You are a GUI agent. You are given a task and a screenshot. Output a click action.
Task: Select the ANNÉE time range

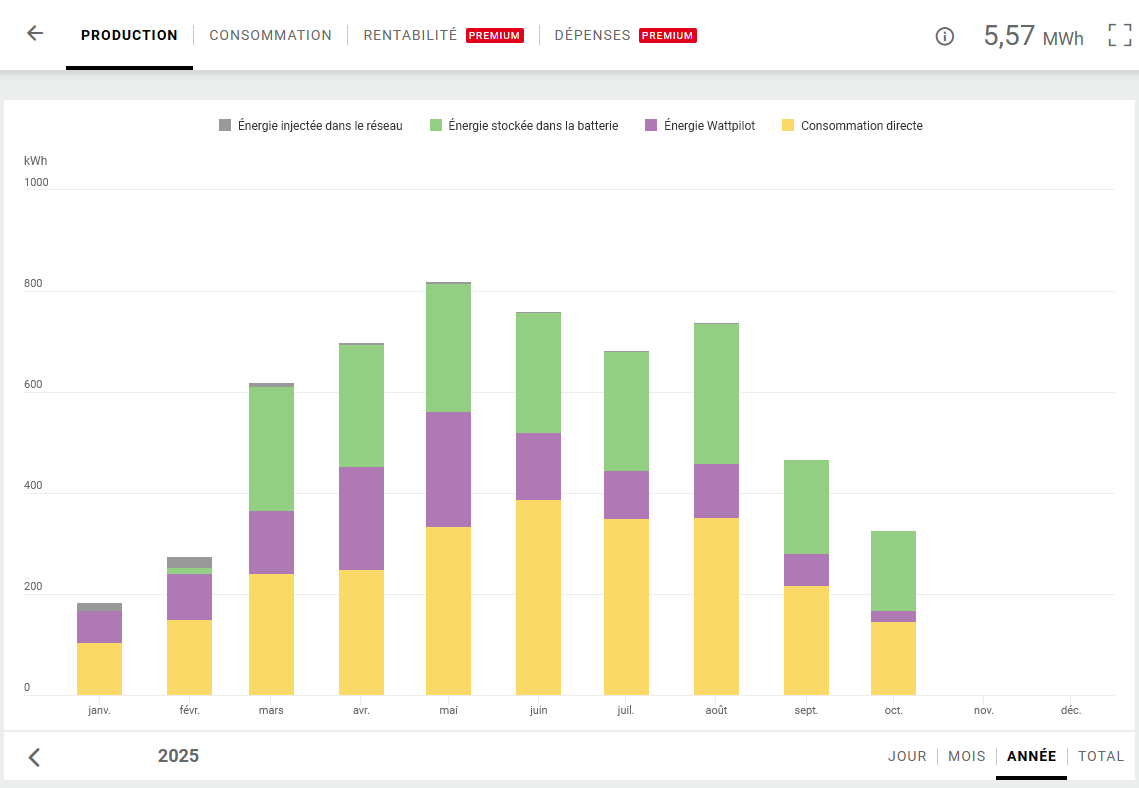click(1031, 756)
